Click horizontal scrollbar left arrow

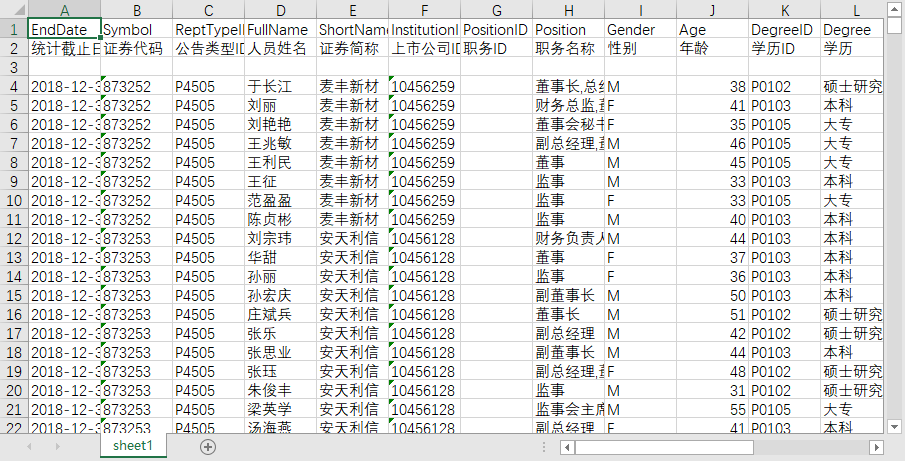[567, 447]
